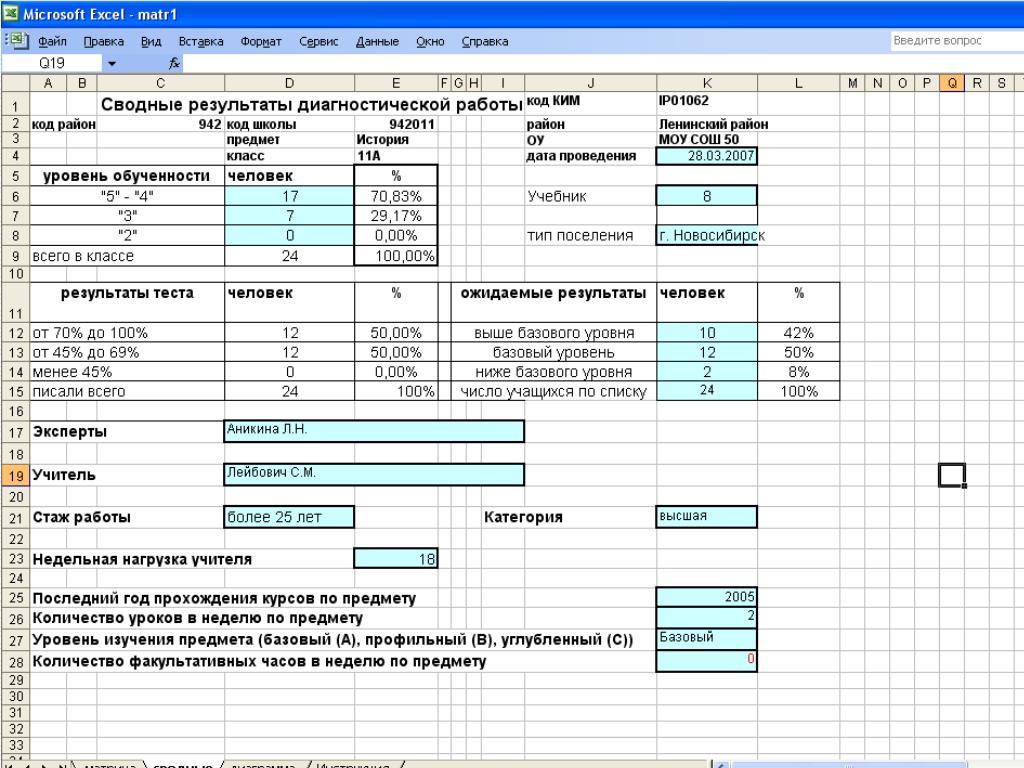Open the Вставка menu
Viewport: 1024px width, 768px height.
tap(200, 41)
